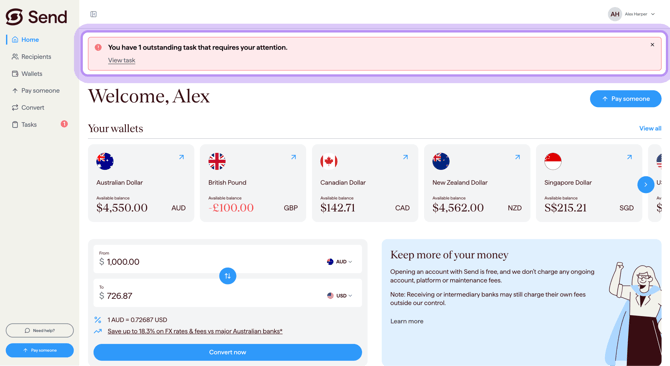Screen dimensions: 670x366
Task: Click the $4,550.00 AUD balance
Action: tap(122, 208)
